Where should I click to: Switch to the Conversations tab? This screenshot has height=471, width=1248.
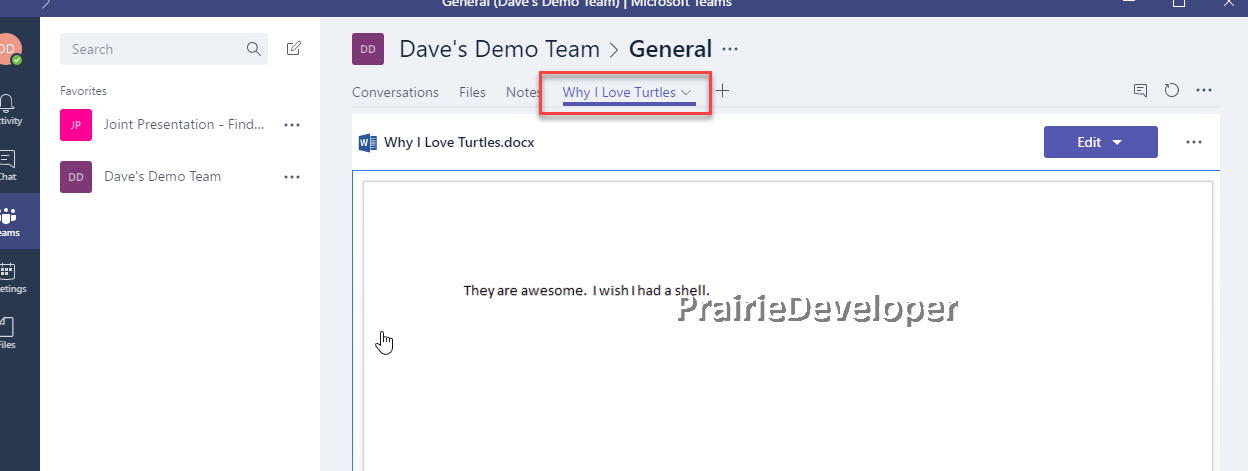(395, 92)
